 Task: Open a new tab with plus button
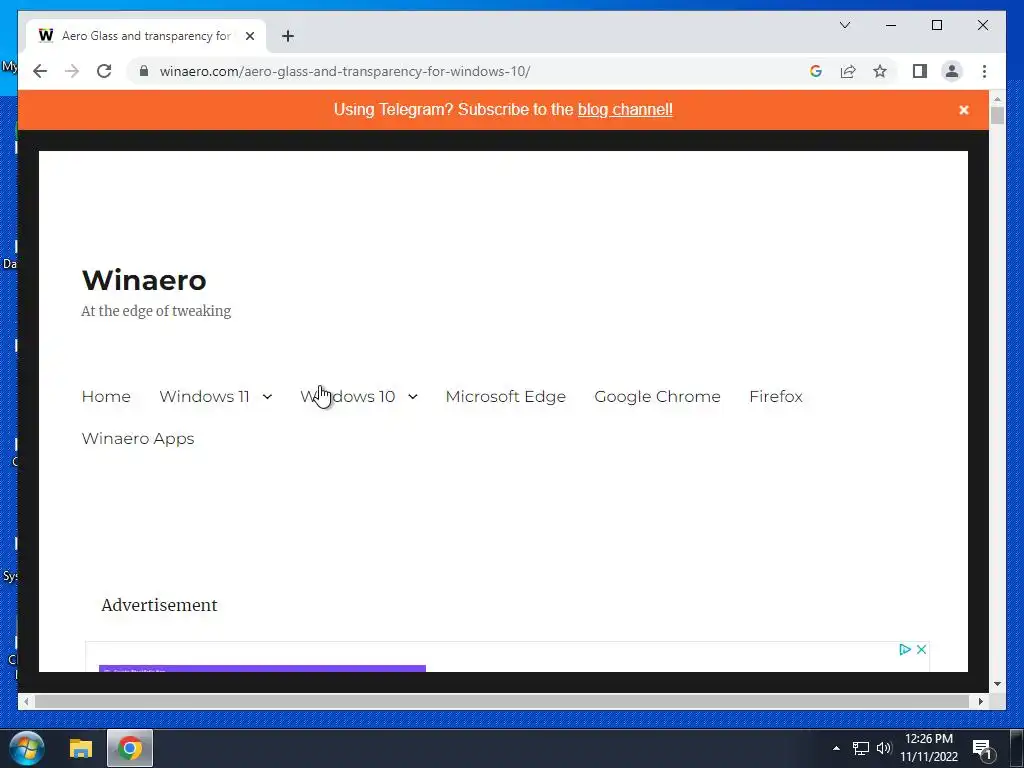288,36
